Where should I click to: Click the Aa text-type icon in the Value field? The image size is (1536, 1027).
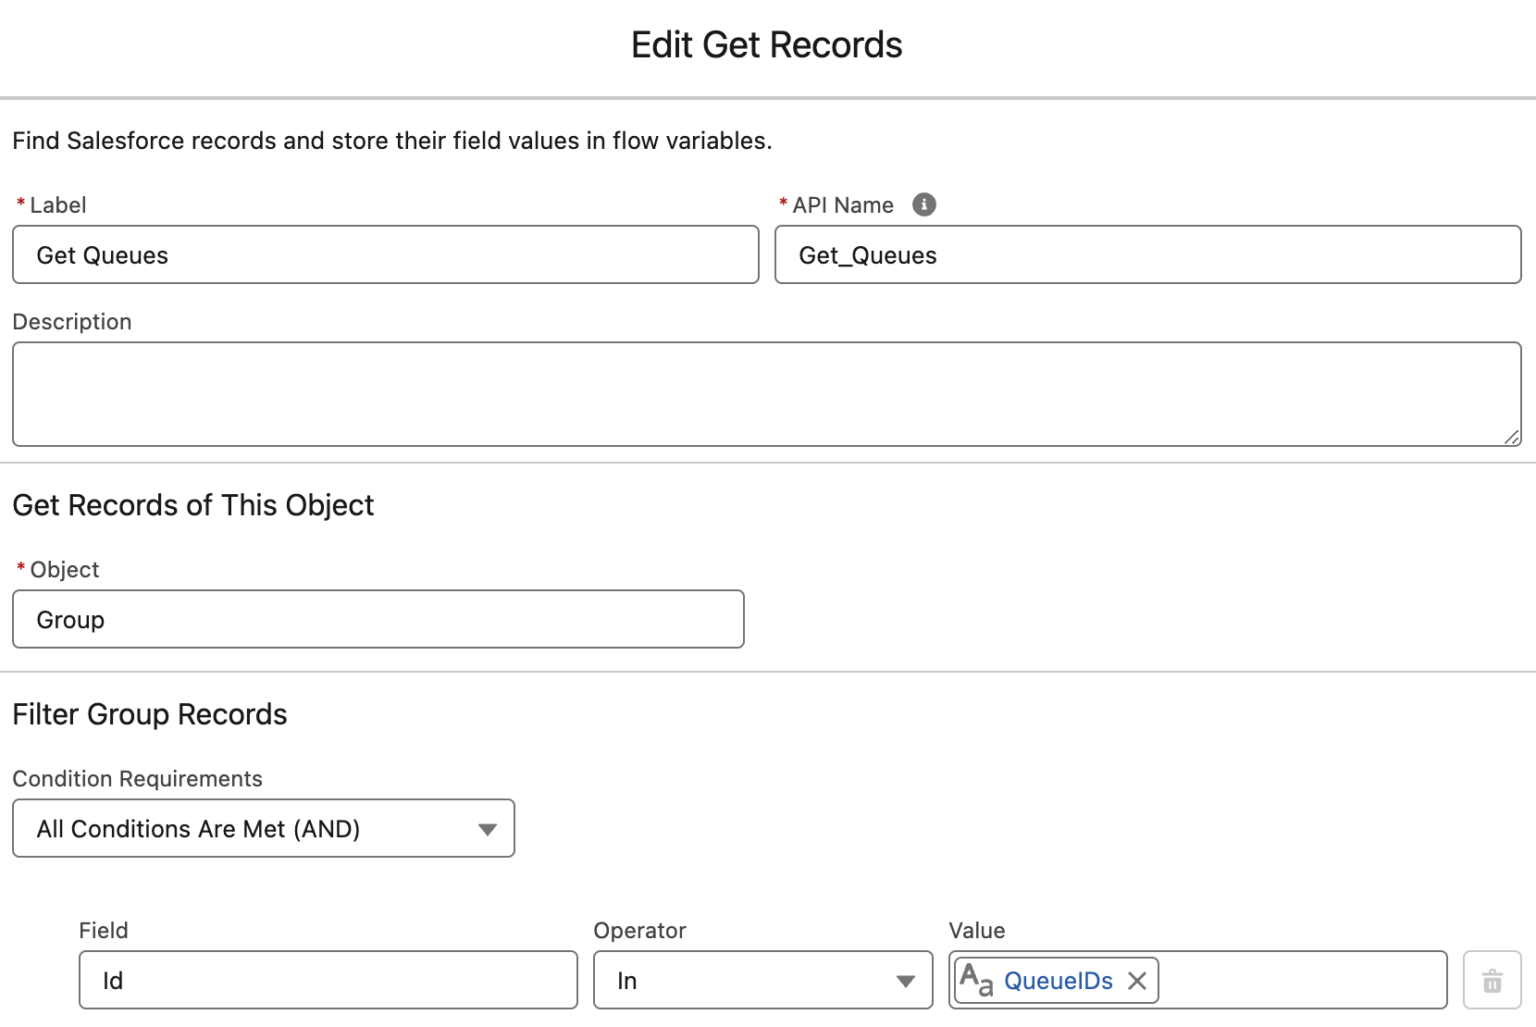pyautogui.click(x=975, y=980)
